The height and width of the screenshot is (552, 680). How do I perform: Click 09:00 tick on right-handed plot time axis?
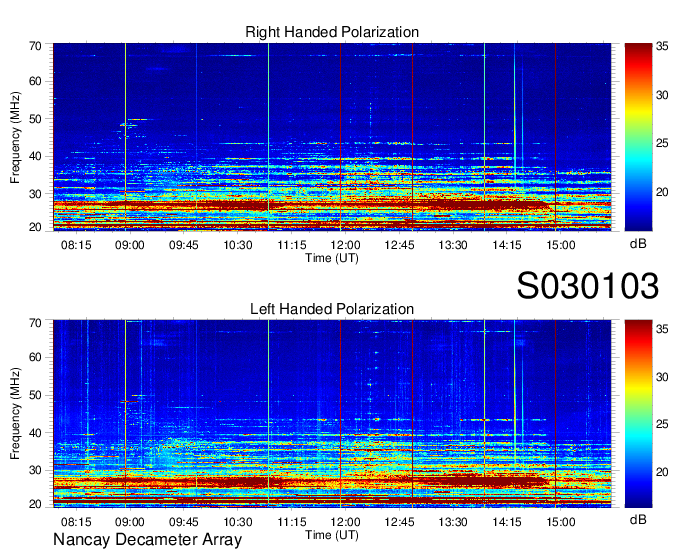coord(129,245)
